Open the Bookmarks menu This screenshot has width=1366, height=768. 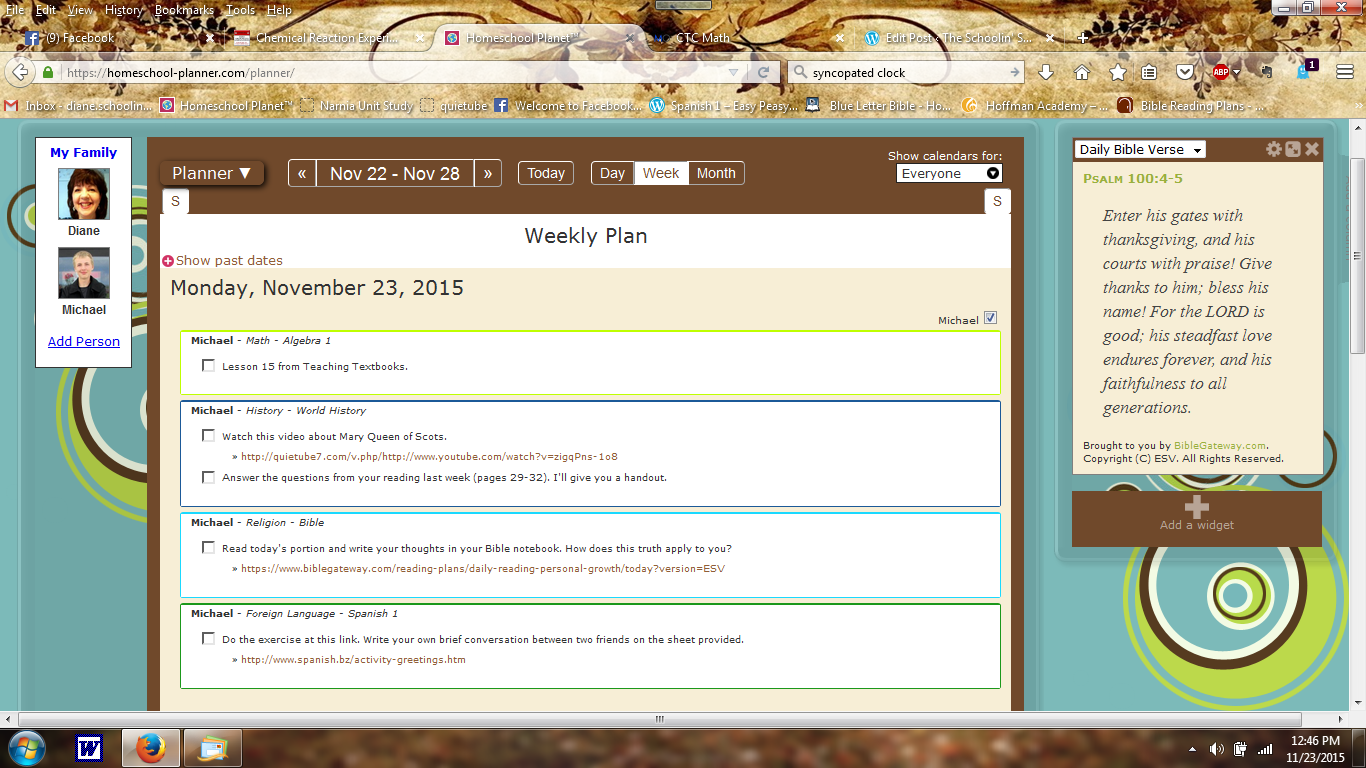pyautogui.click(x=184, y=10)
